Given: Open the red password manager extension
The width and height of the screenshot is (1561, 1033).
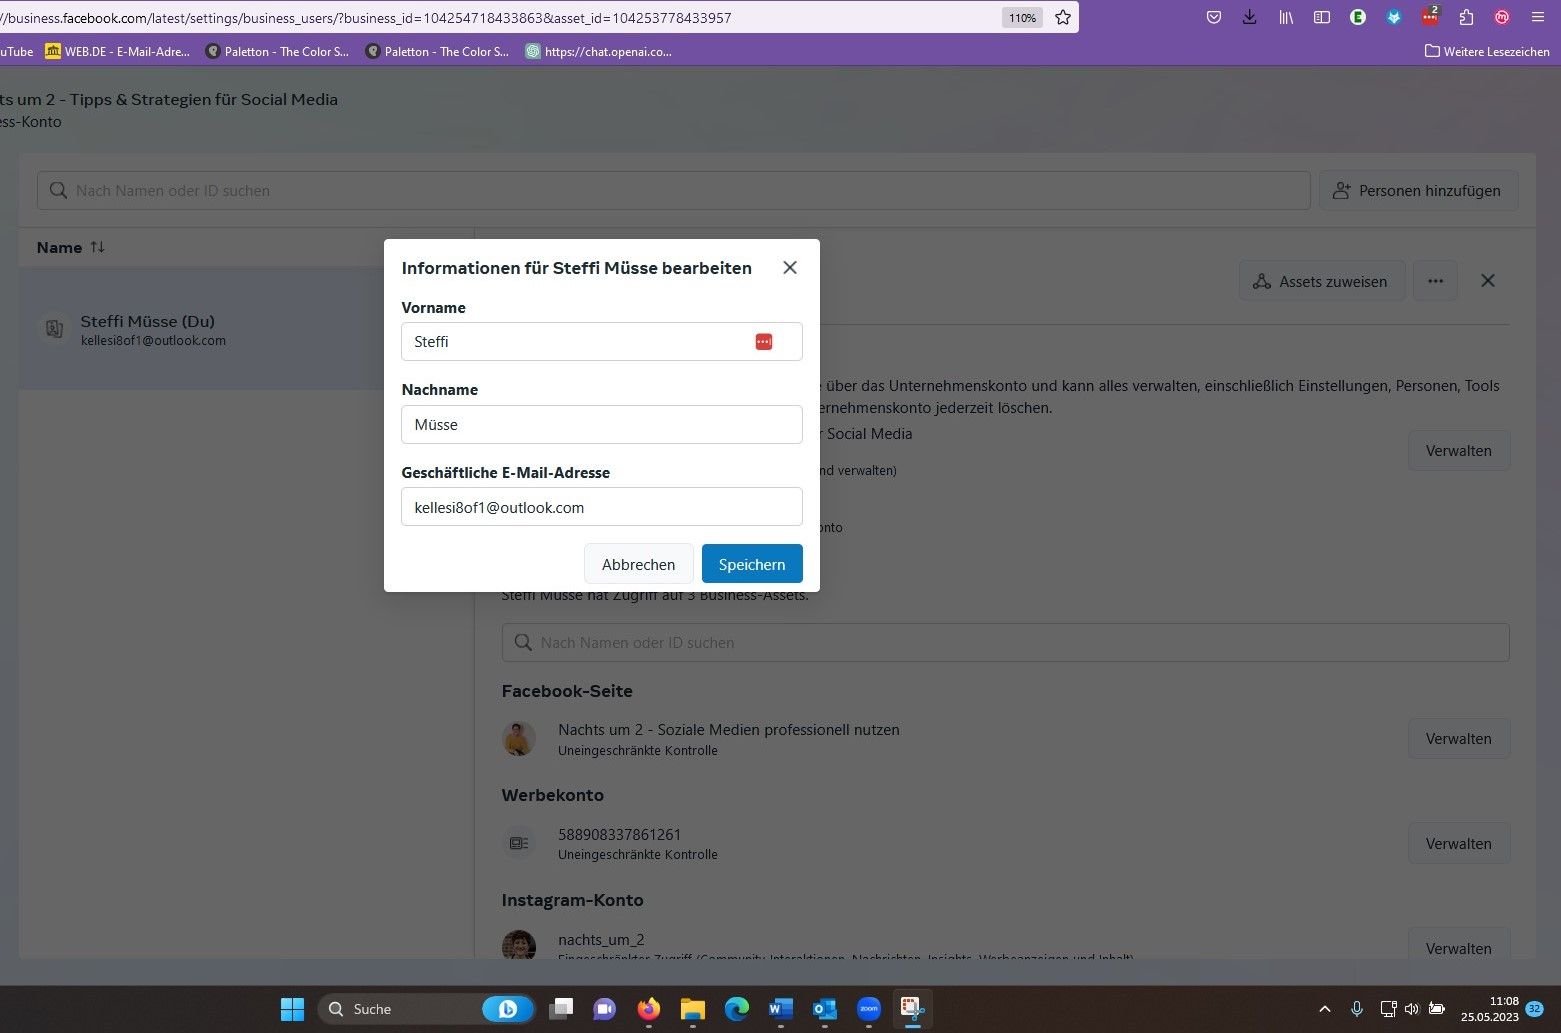Looking at the screenshot, I should tap(1430, 17).
